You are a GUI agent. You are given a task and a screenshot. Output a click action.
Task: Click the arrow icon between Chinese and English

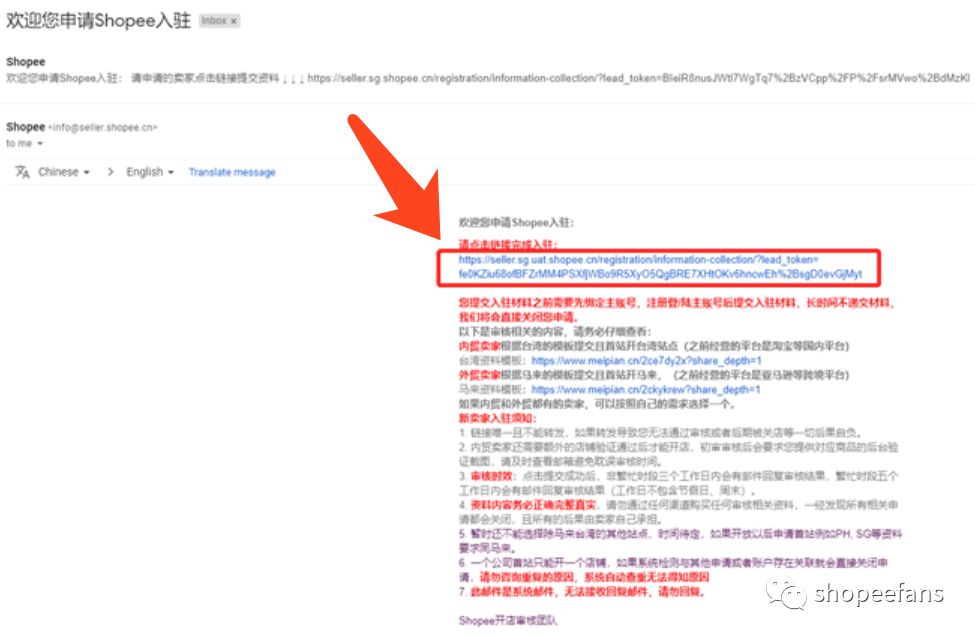[x=110, y=172]
